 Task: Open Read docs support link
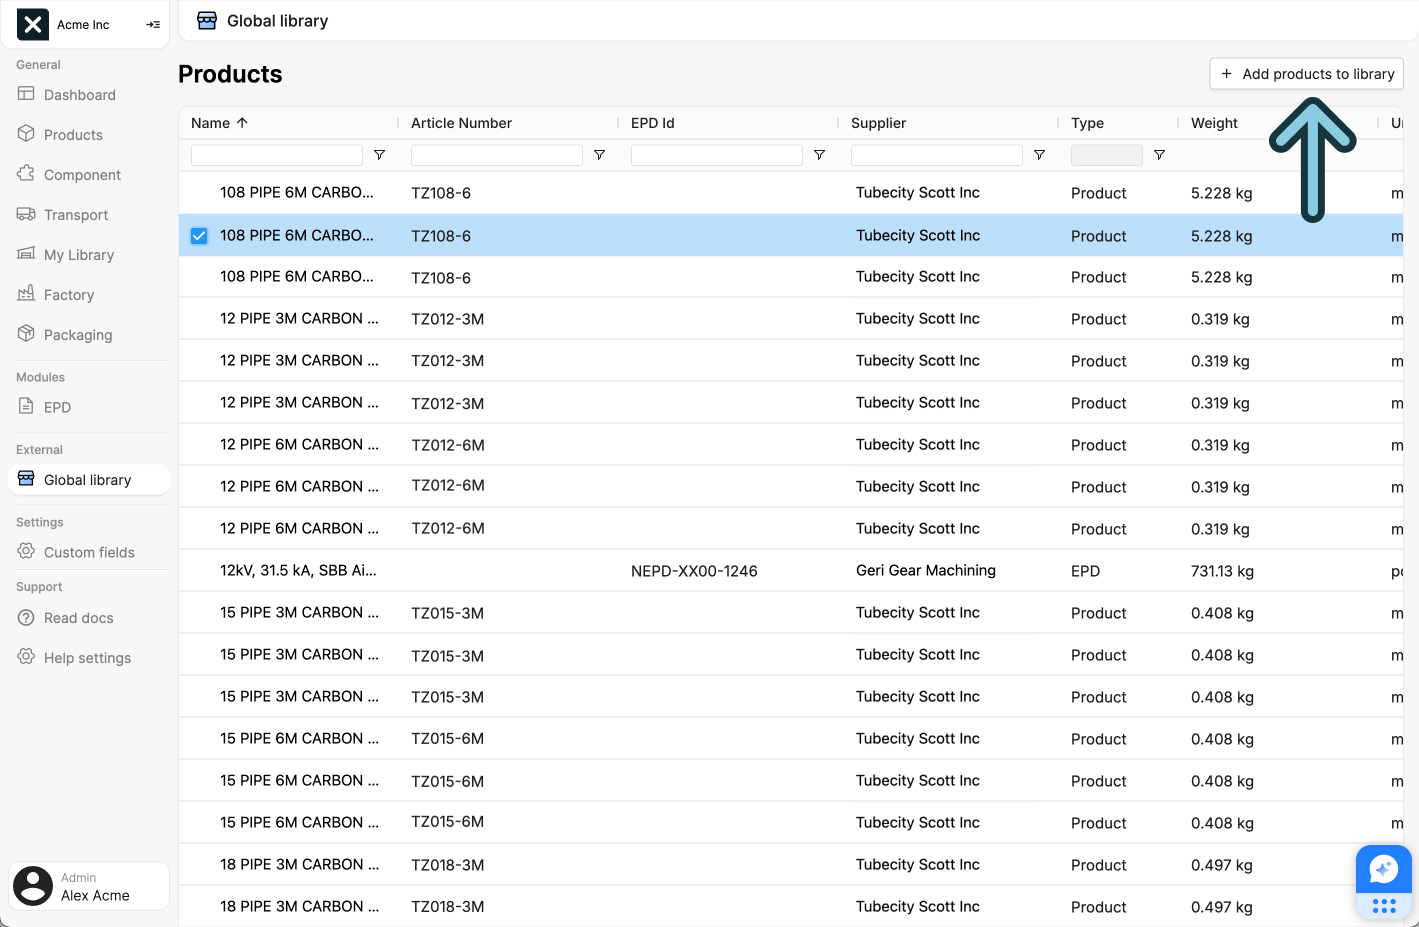78,617
